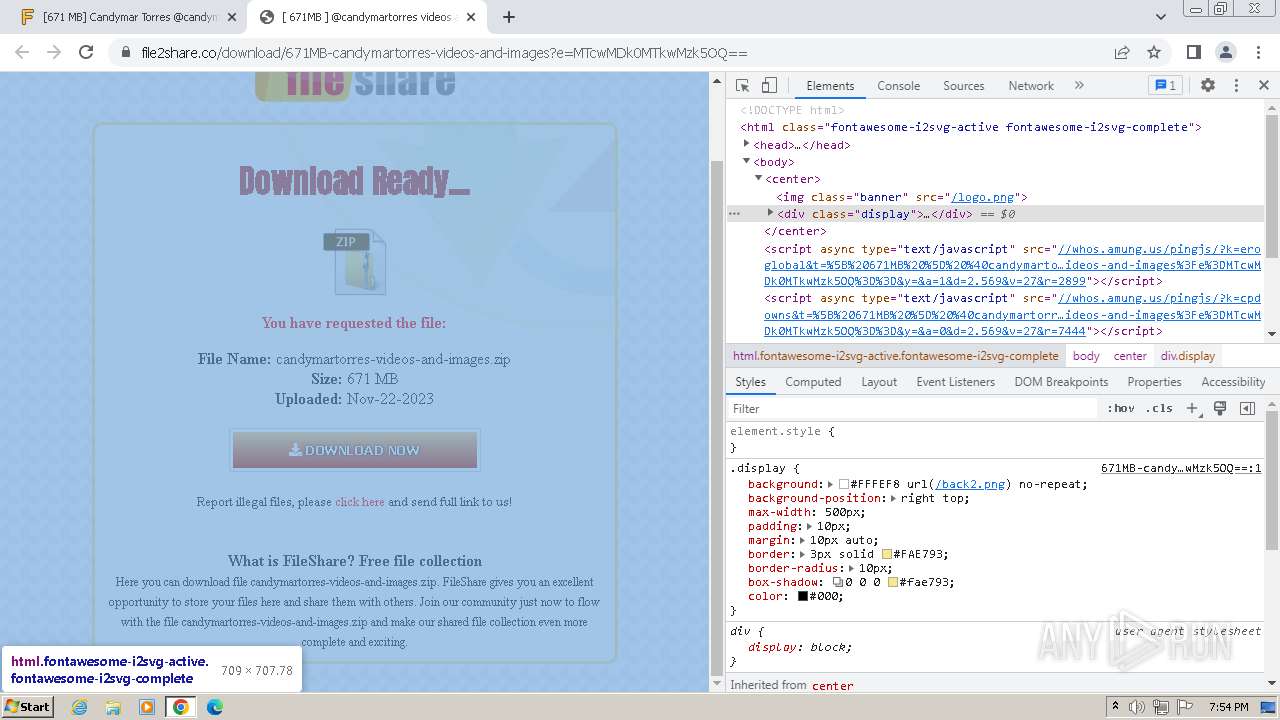Viewport: 1280px width, 720px height.
Task: Select the div.display breadcrumb
Action: pos(1188,356)
